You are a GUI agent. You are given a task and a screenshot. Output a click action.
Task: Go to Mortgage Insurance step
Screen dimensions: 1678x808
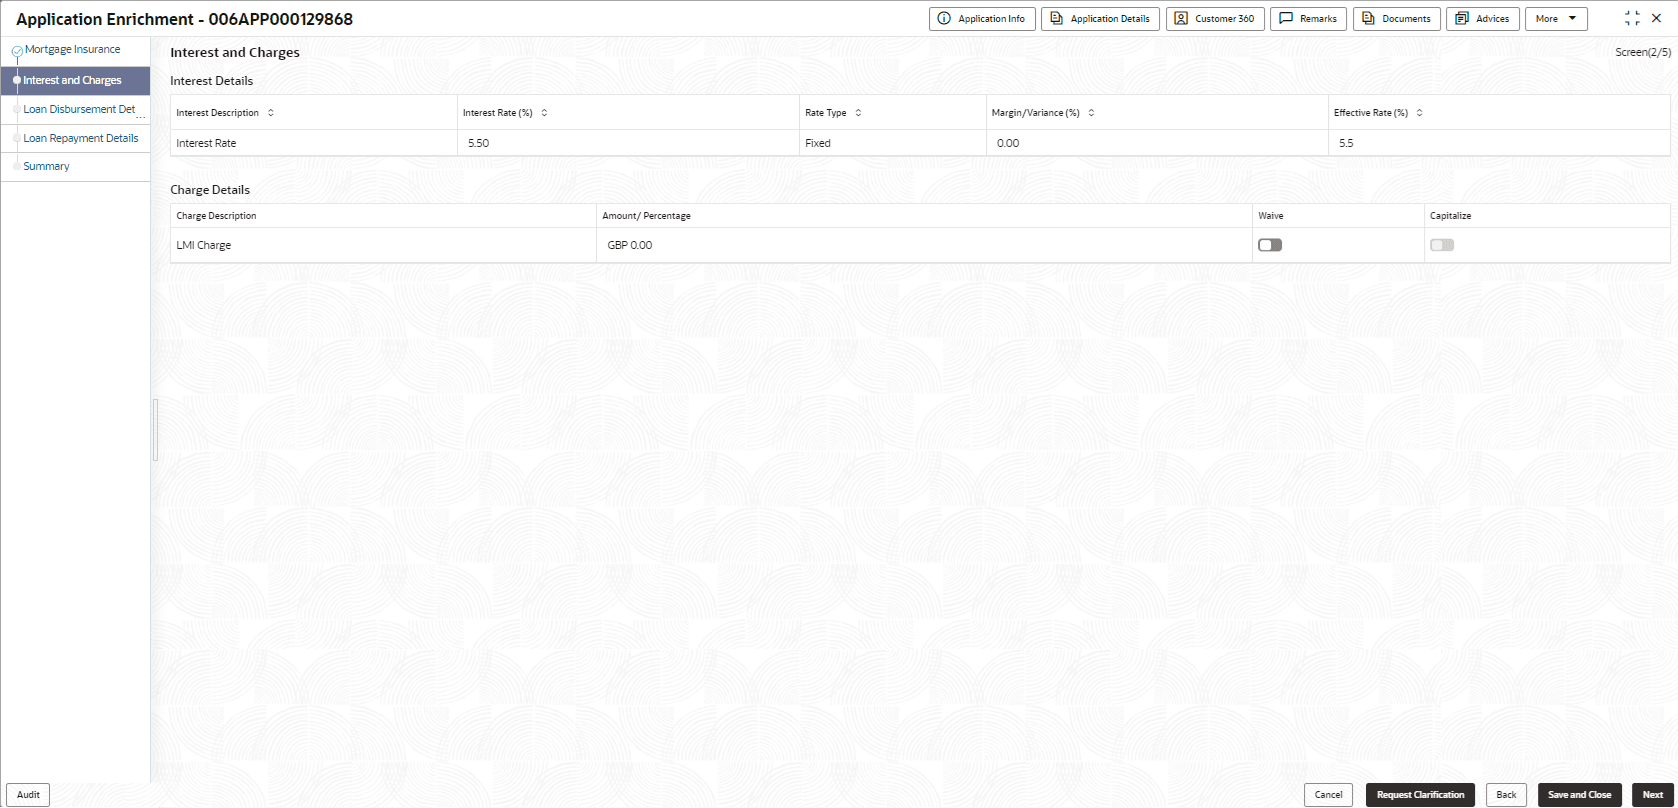point(72,50)
